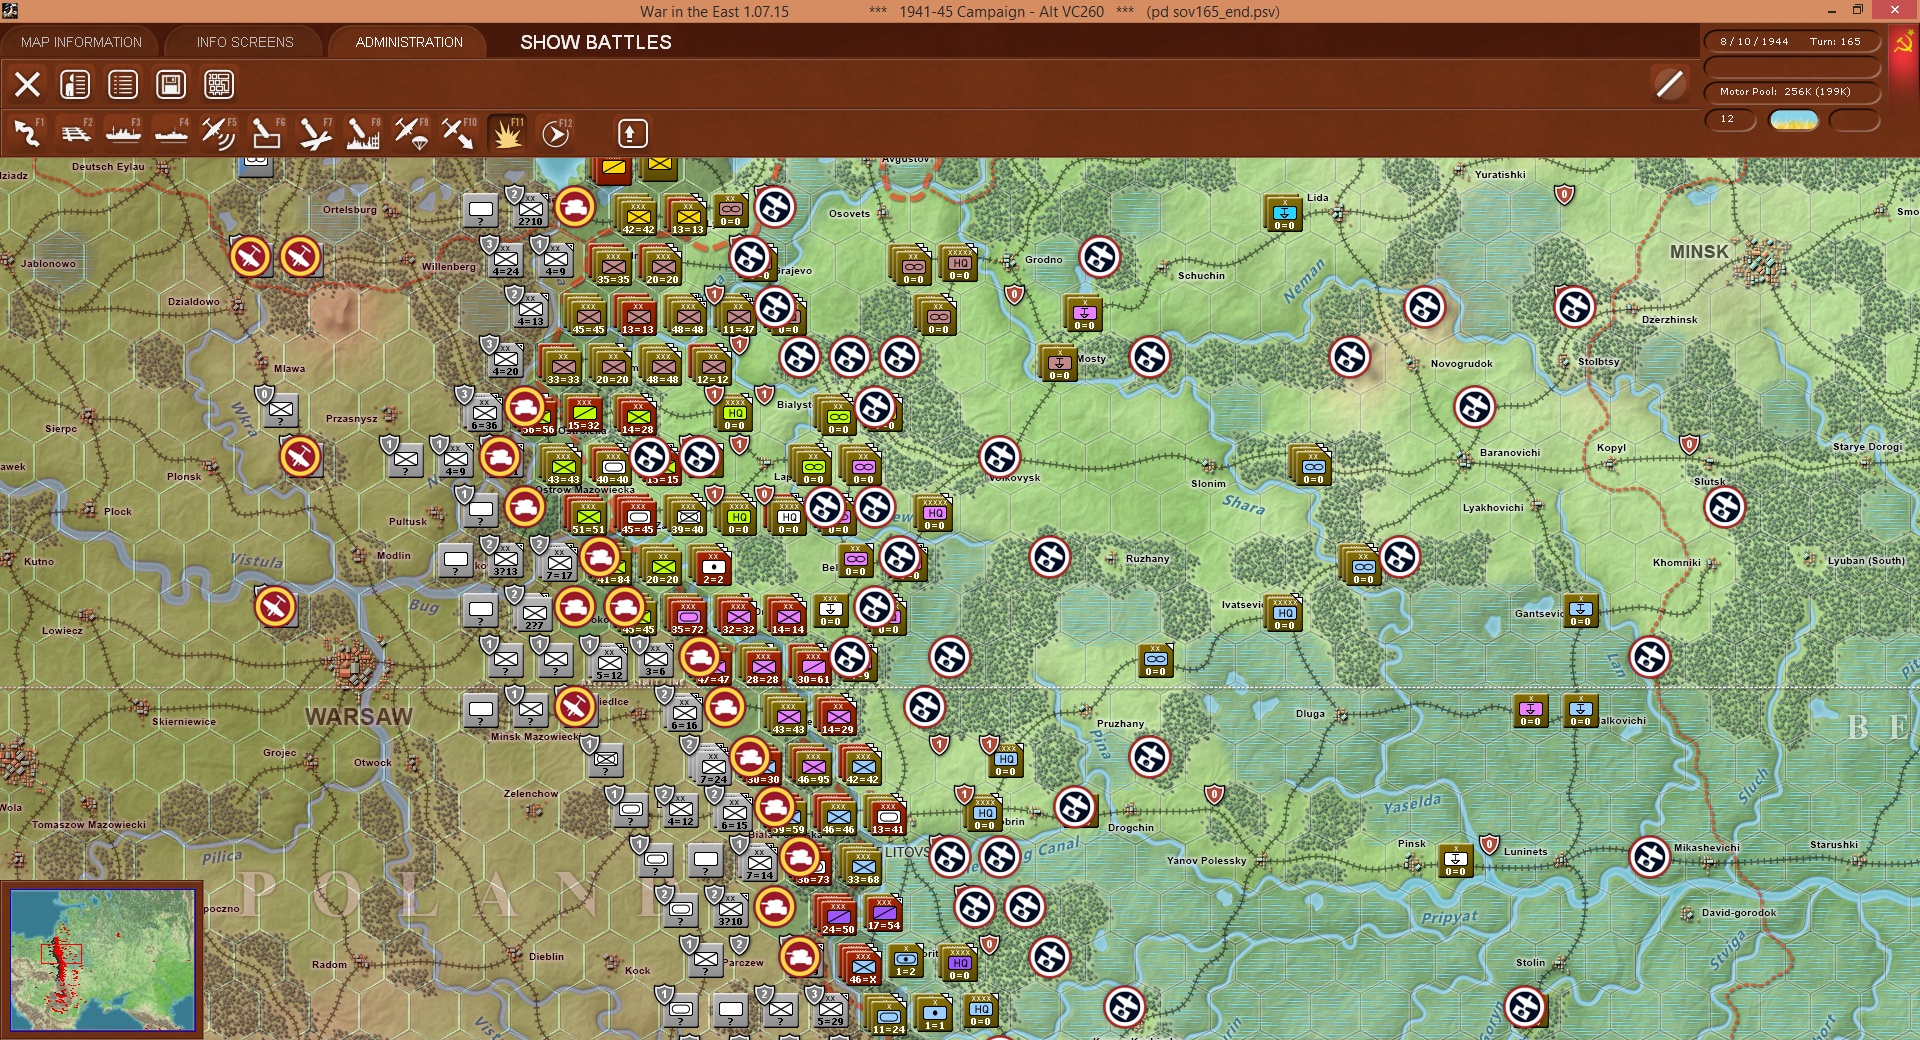Open the commander's report icon
1920x1040 pixels.
click(75, 85)
